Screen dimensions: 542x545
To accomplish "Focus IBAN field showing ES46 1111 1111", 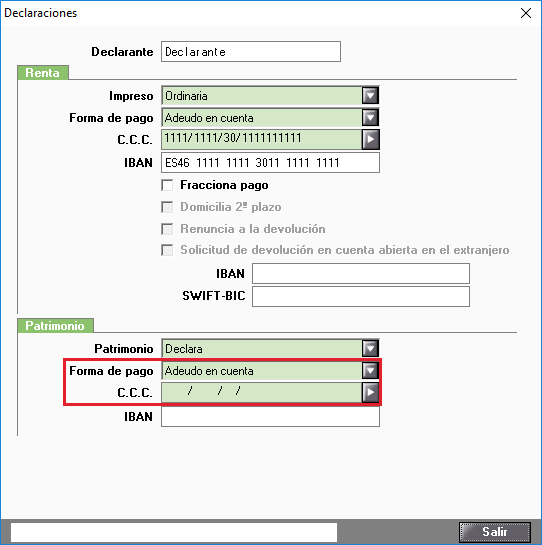I will [270, 162].
